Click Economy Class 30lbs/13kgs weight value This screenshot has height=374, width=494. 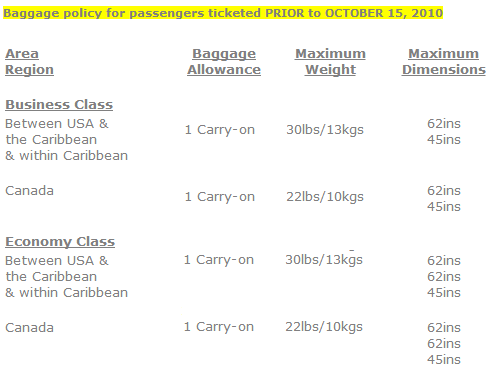click(324, 260)
